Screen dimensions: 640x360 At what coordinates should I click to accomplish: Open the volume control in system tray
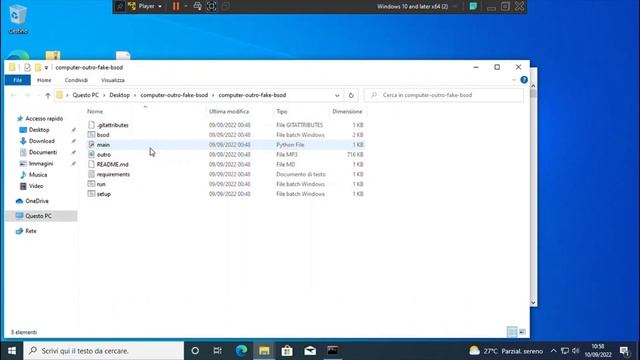coord(576,351)
